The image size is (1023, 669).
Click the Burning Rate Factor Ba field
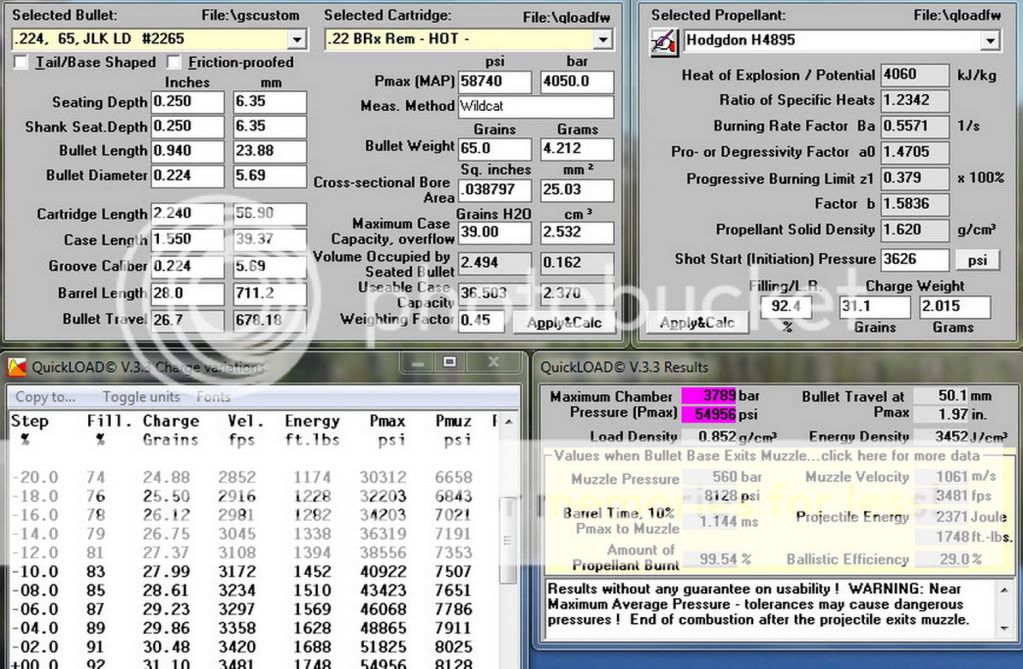click(x=915, y=127)
